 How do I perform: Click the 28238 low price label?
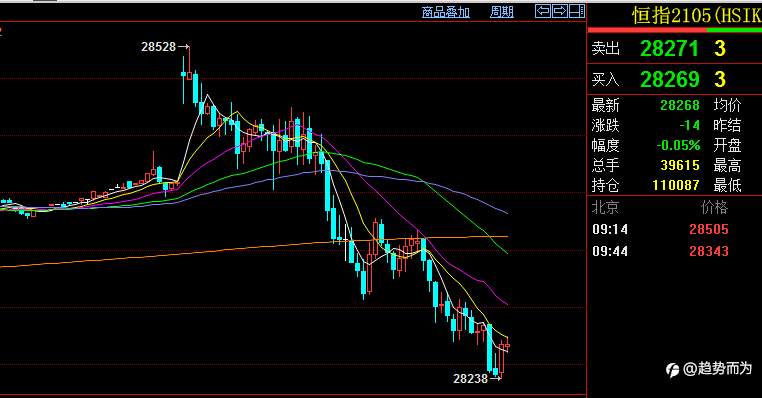coord(470,379)
